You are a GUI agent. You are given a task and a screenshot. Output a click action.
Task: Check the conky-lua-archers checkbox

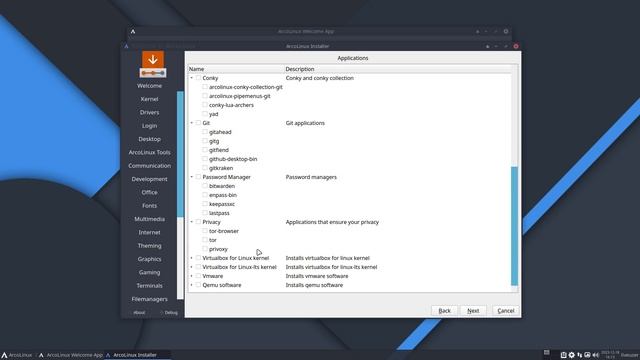tap(205, 104)
